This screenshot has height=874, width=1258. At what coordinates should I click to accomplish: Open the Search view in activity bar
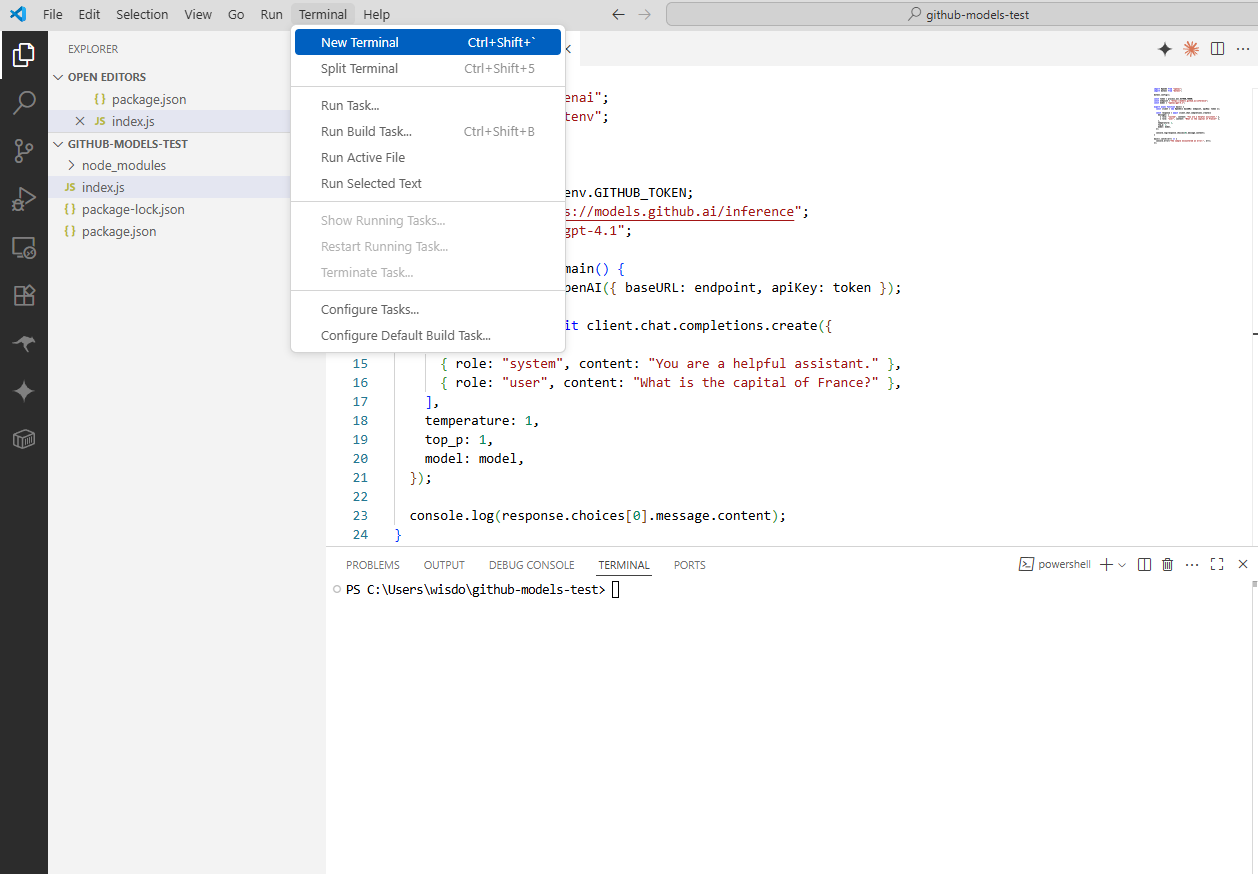[24, 103]
